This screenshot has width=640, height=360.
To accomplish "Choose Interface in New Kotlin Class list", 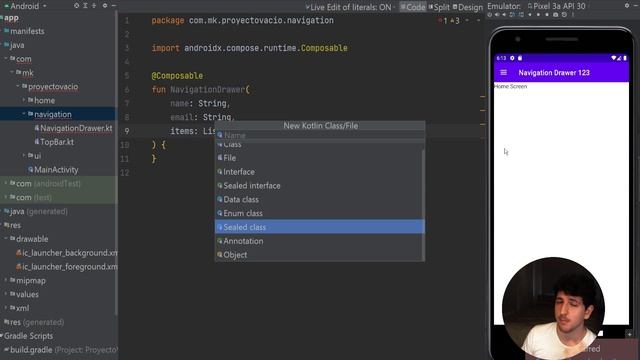I will 320,172.
